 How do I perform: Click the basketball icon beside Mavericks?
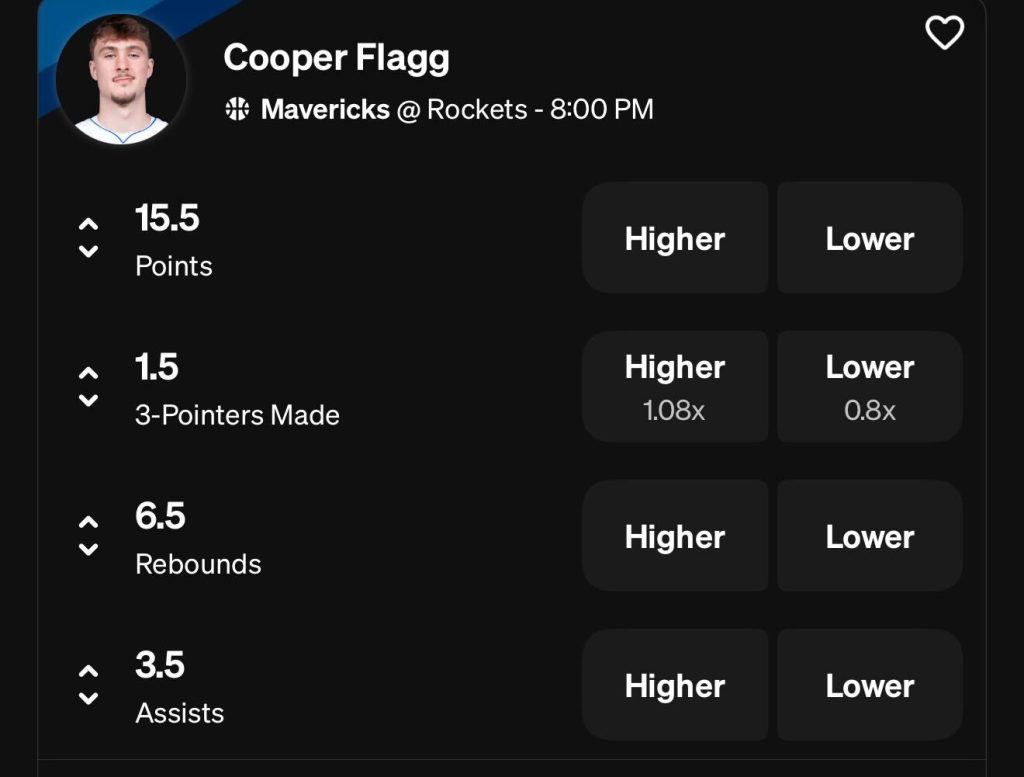tap(238, 109)
